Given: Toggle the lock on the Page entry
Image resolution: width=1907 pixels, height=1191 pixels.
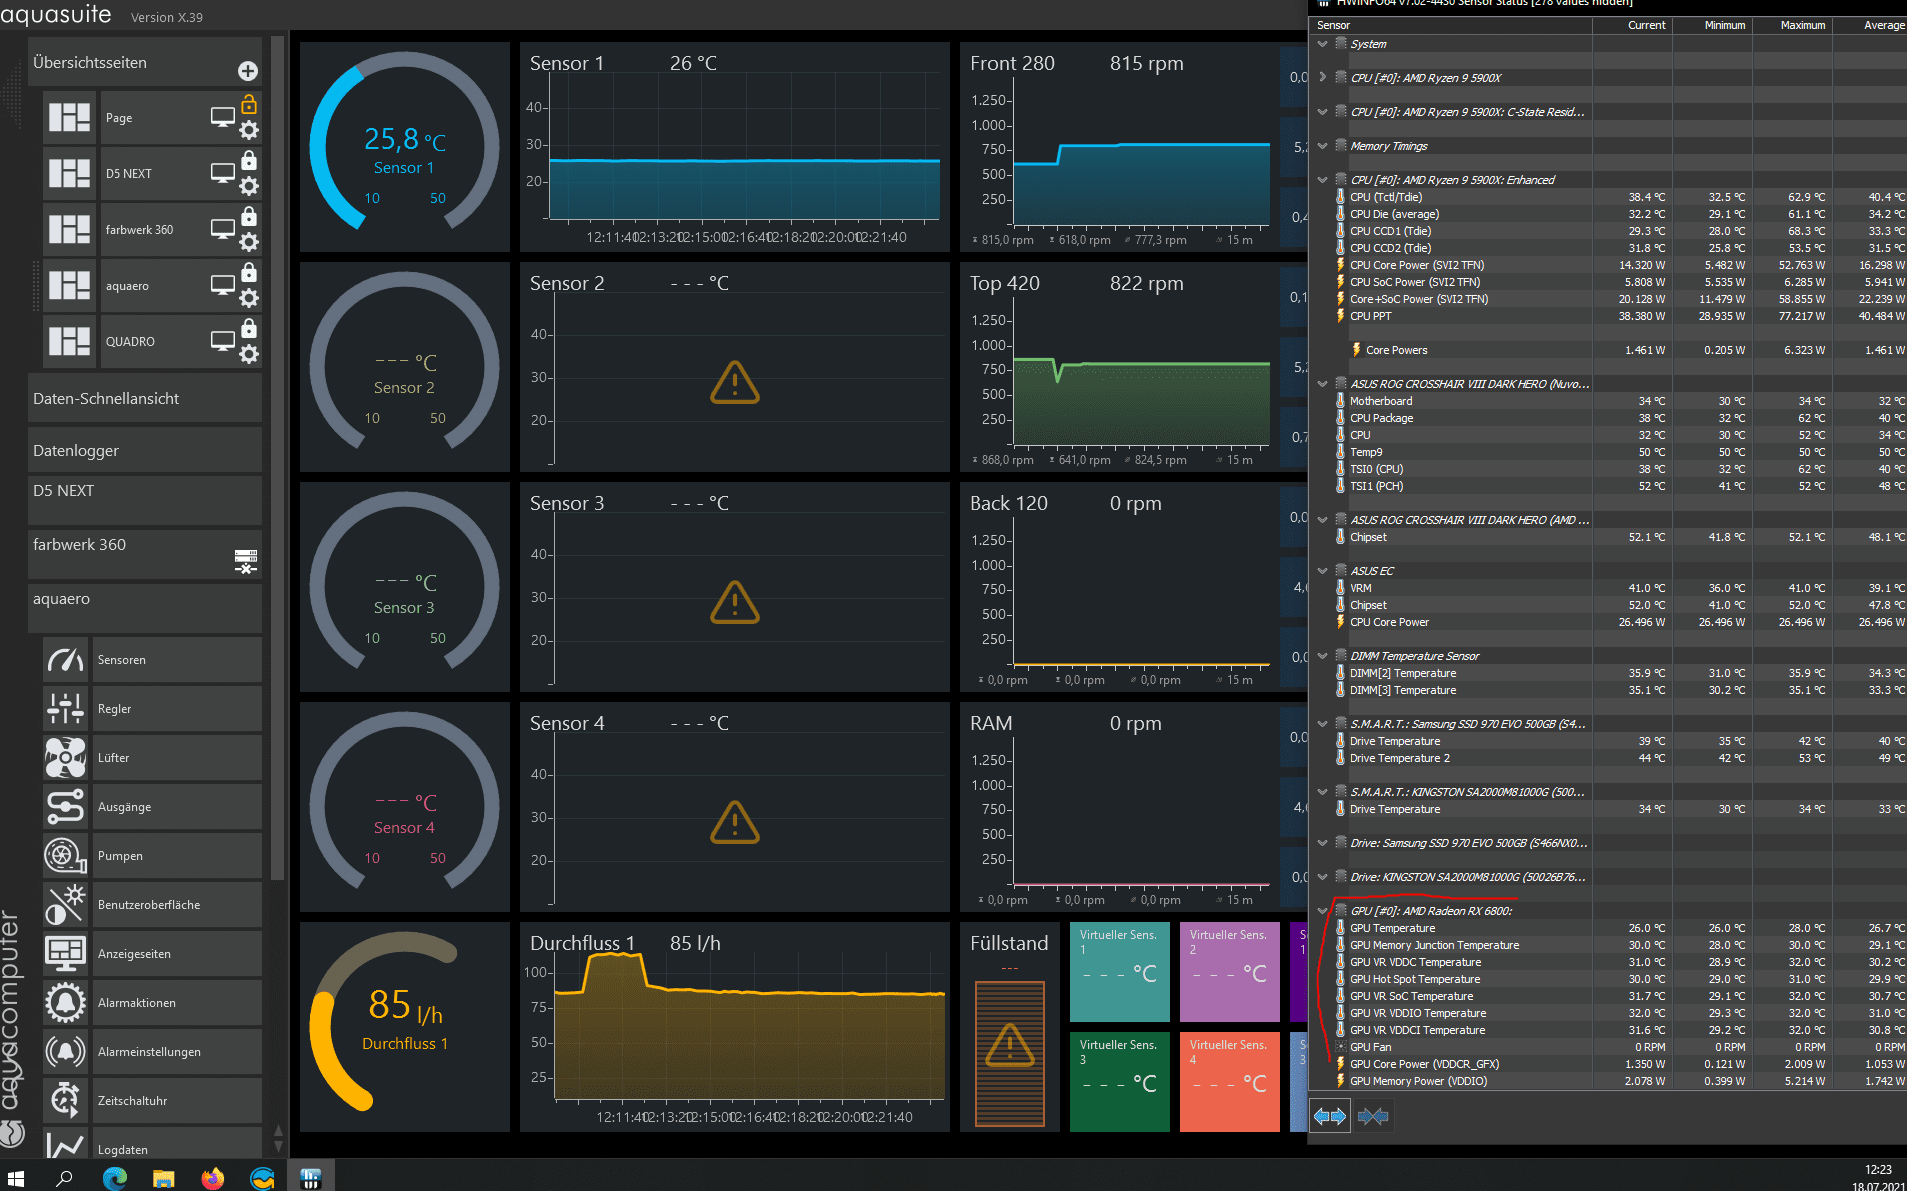Looking at the screenshot, I should click(249, 104).
